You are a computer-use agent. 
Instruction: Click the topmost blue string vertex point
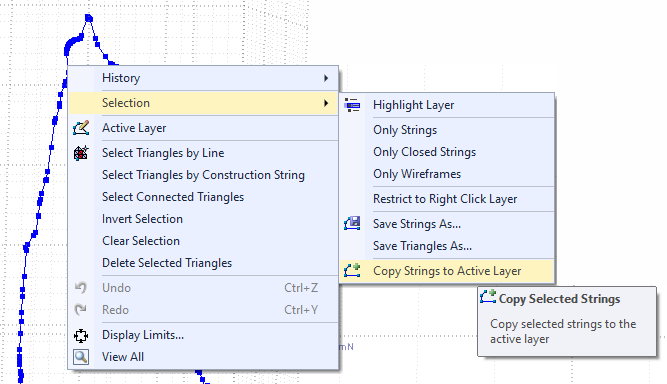tap(89, 18)
